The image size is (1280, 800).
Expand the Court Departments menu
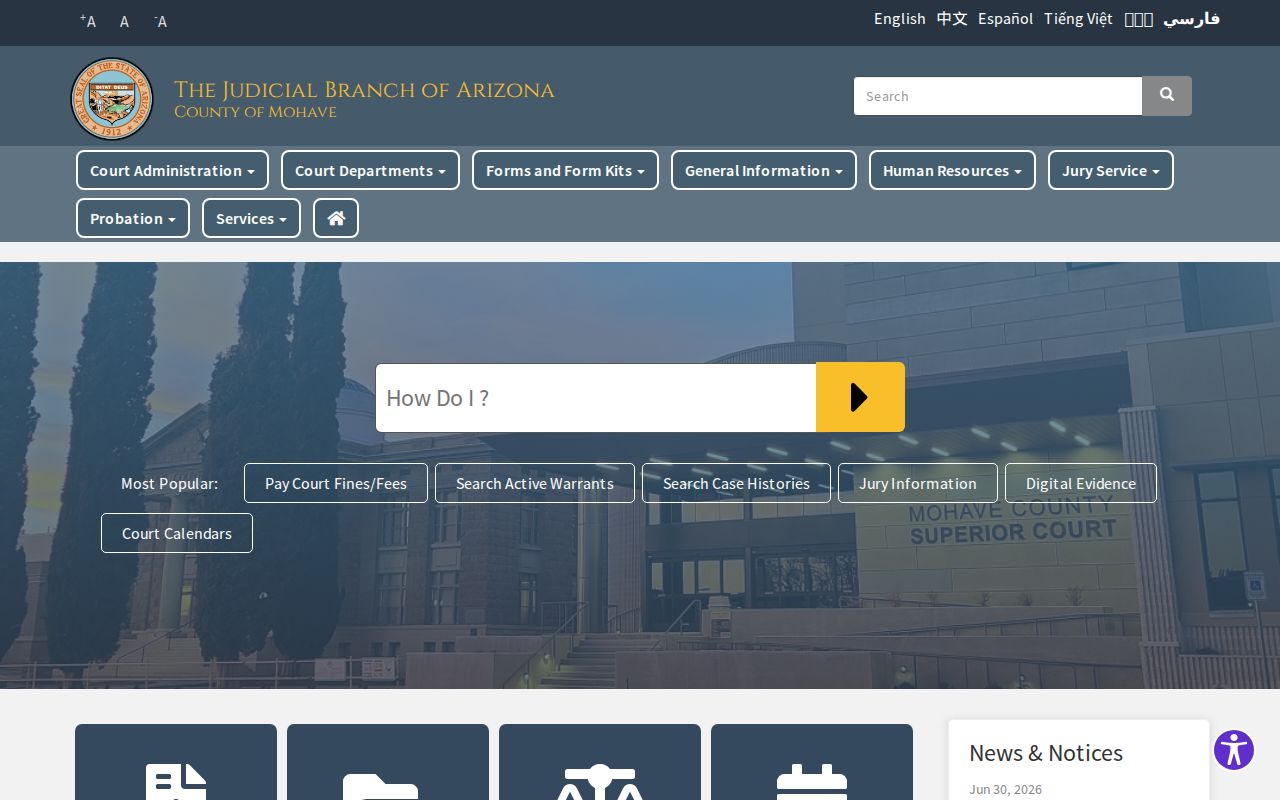[370, 170]
